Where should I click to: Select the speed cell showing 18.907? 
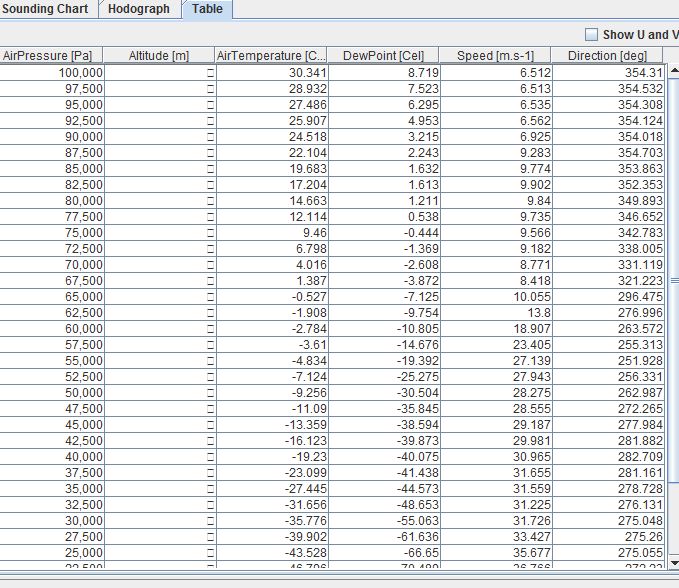(x=498, y=329)
